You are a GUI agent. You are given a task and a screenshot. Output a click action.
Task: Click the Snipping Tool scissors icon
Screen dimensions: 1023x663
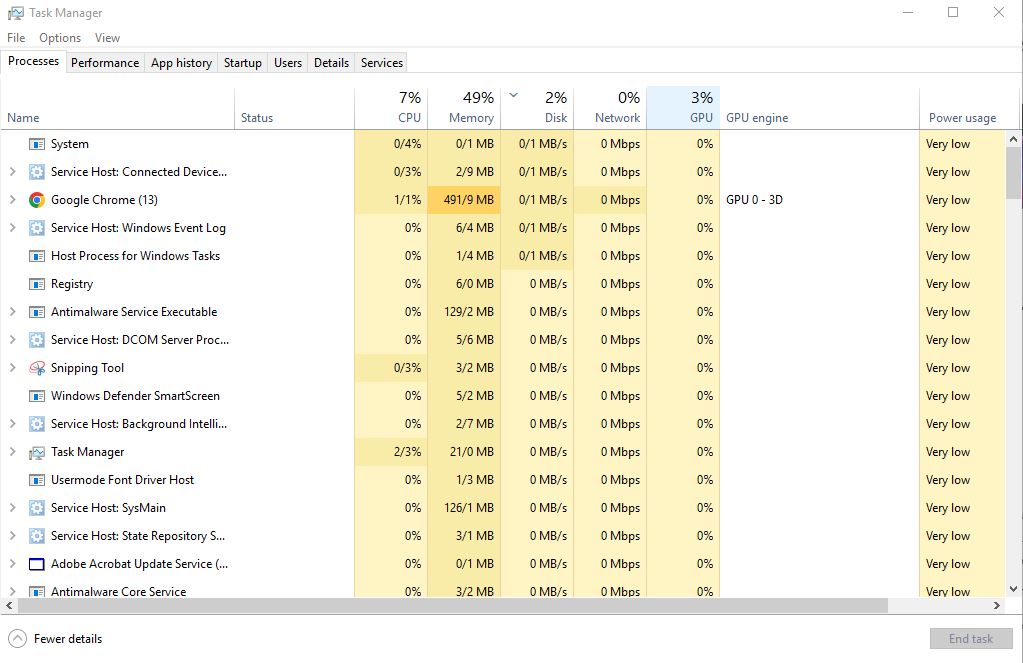coord(37,368)
